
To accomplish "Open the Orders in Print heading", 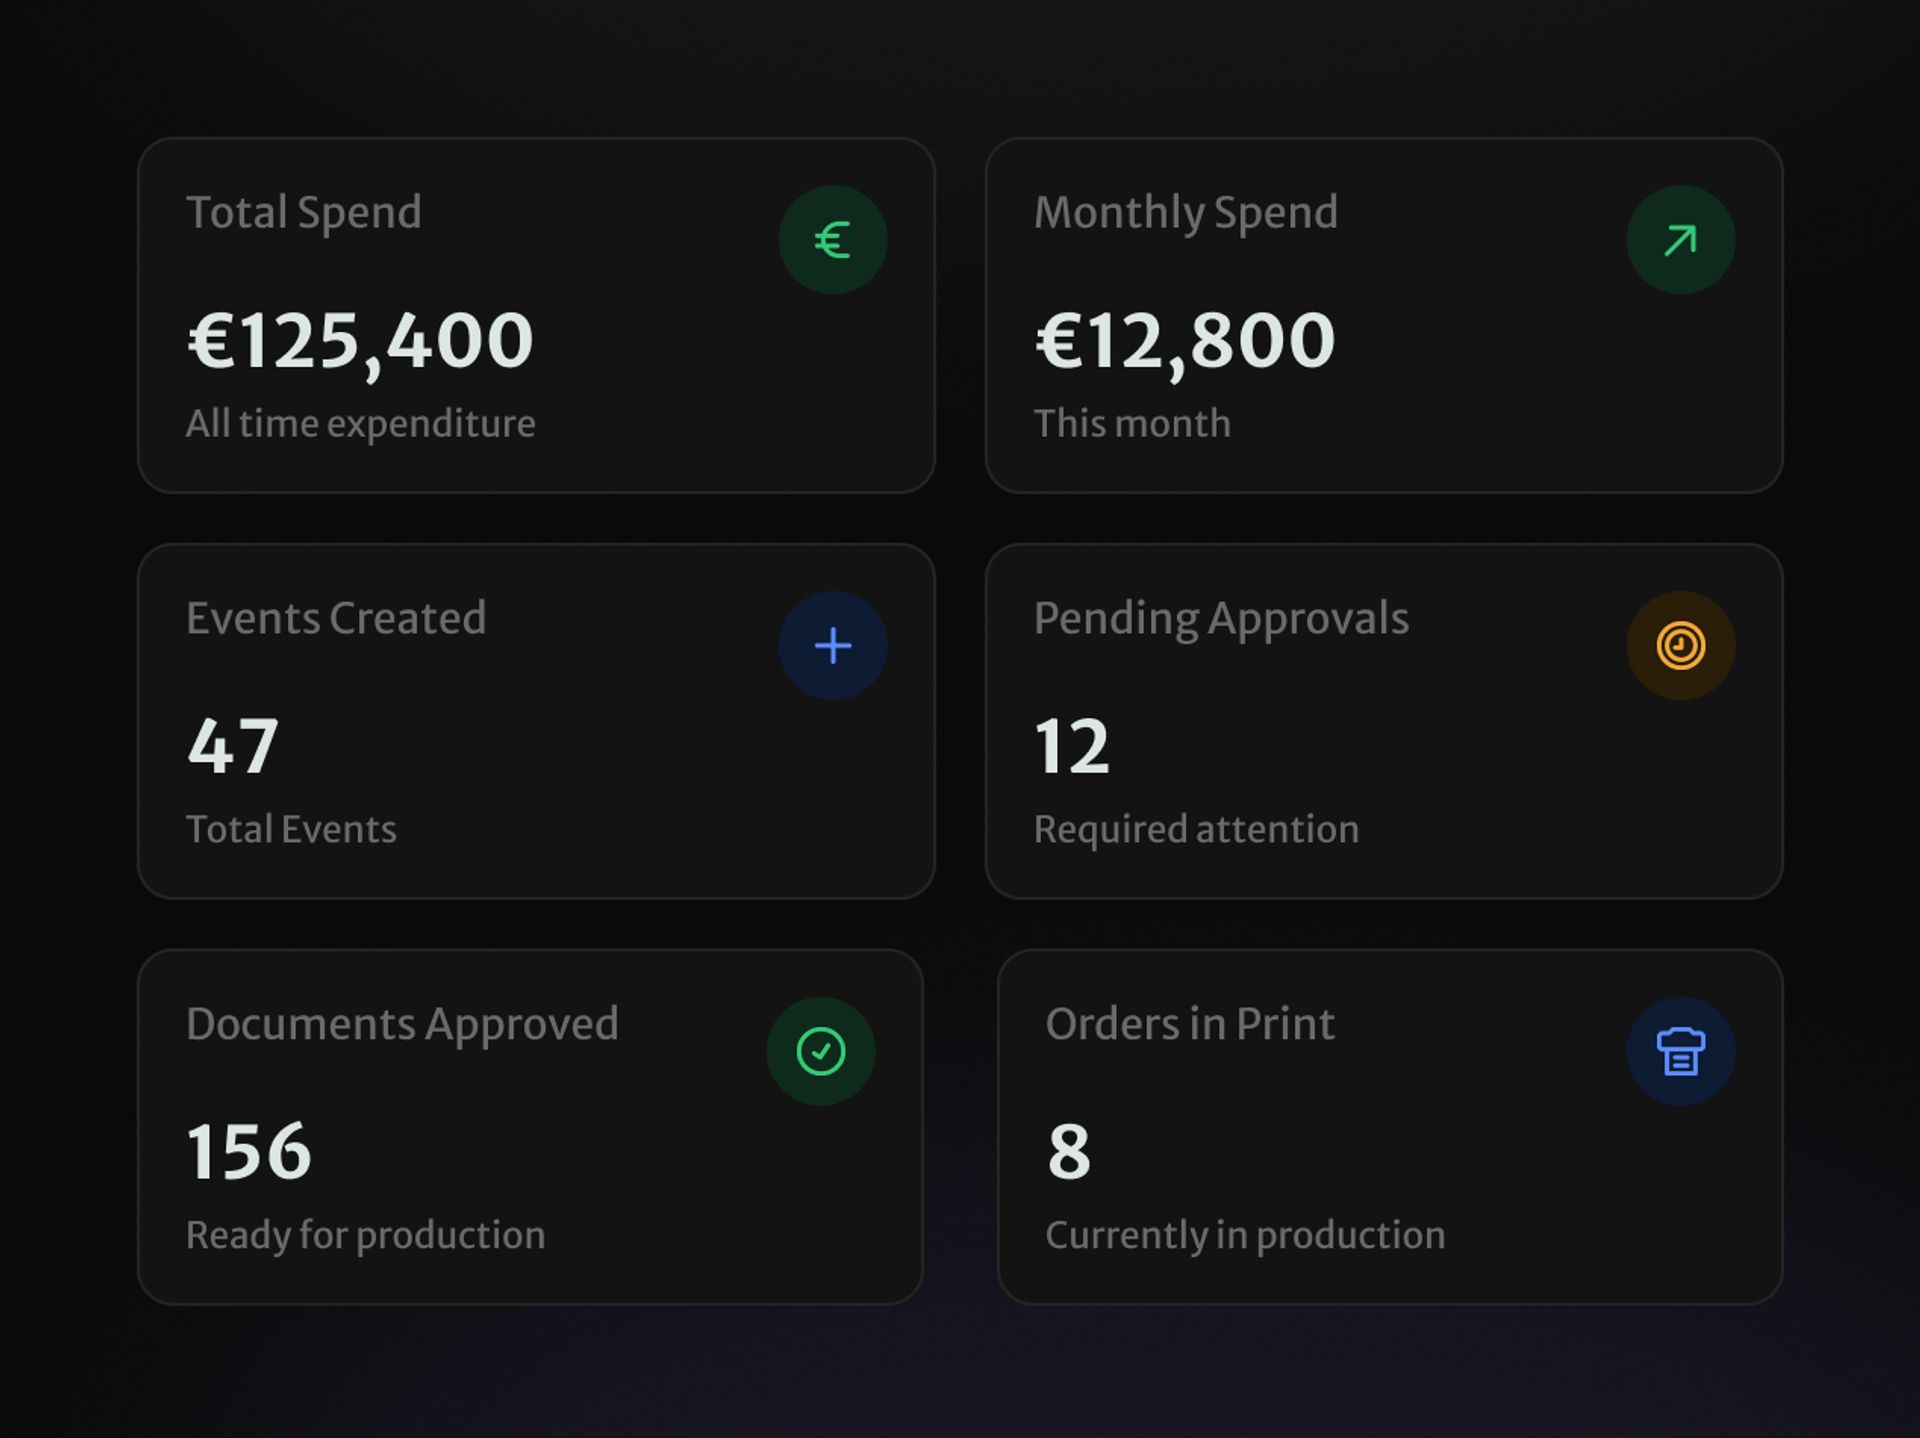I will click(x=1190, y=1024).
